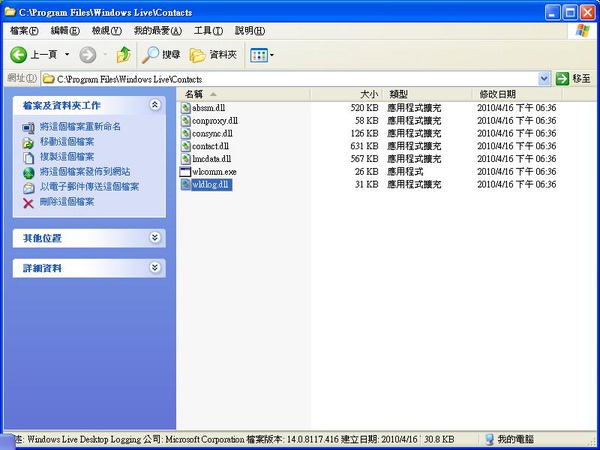Toggle the Folders pane button
The height and width of the screenshot is (450, 600).
coord(213,55)
